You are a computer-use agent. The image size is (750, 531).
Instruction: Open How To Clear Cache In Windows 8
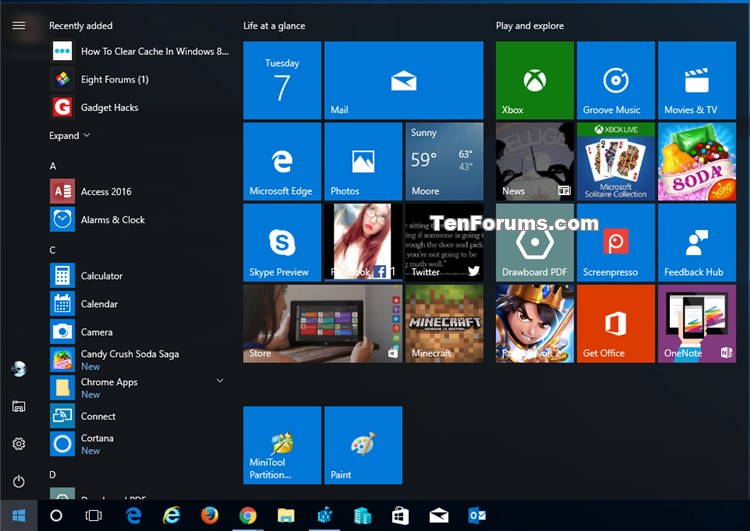pos(140,51)
